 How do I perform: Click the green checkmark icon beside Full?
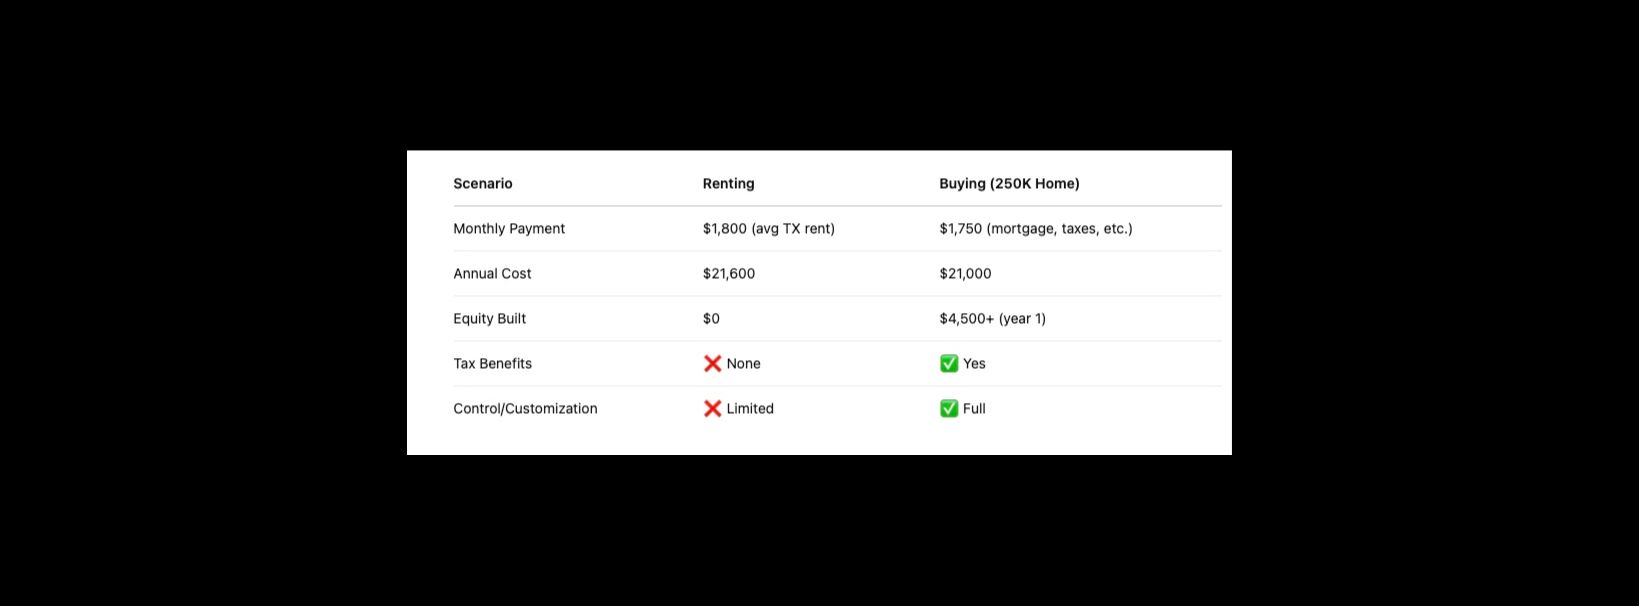949,409
